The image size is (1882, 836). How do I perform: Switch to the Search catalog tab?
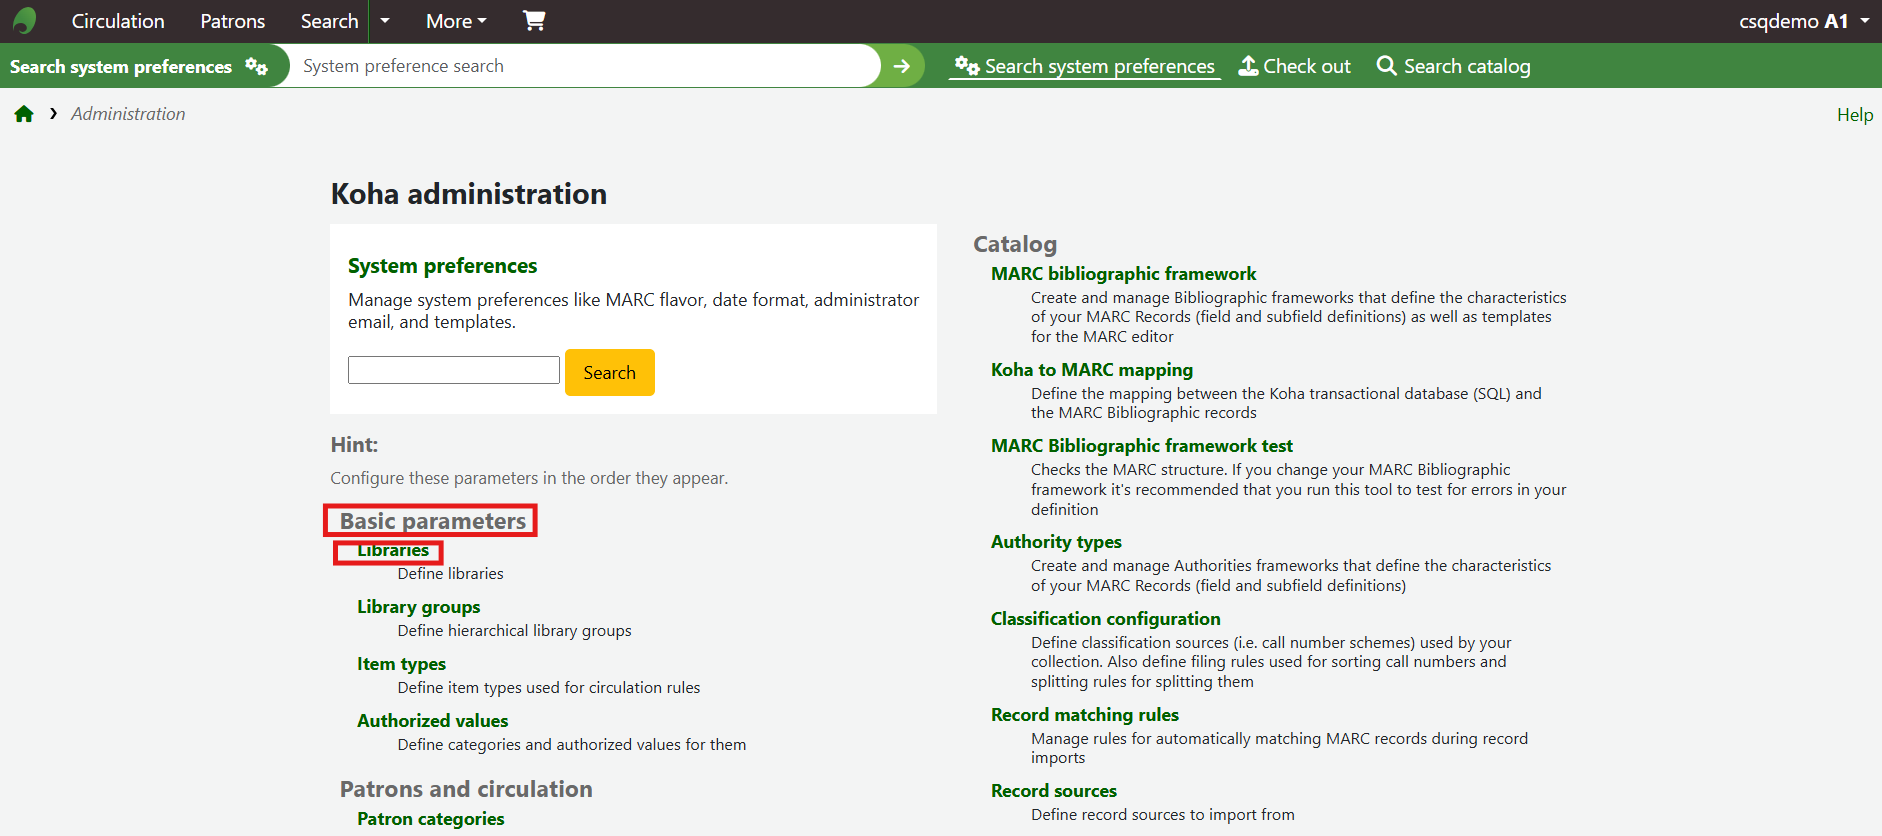click(1454, 66)
